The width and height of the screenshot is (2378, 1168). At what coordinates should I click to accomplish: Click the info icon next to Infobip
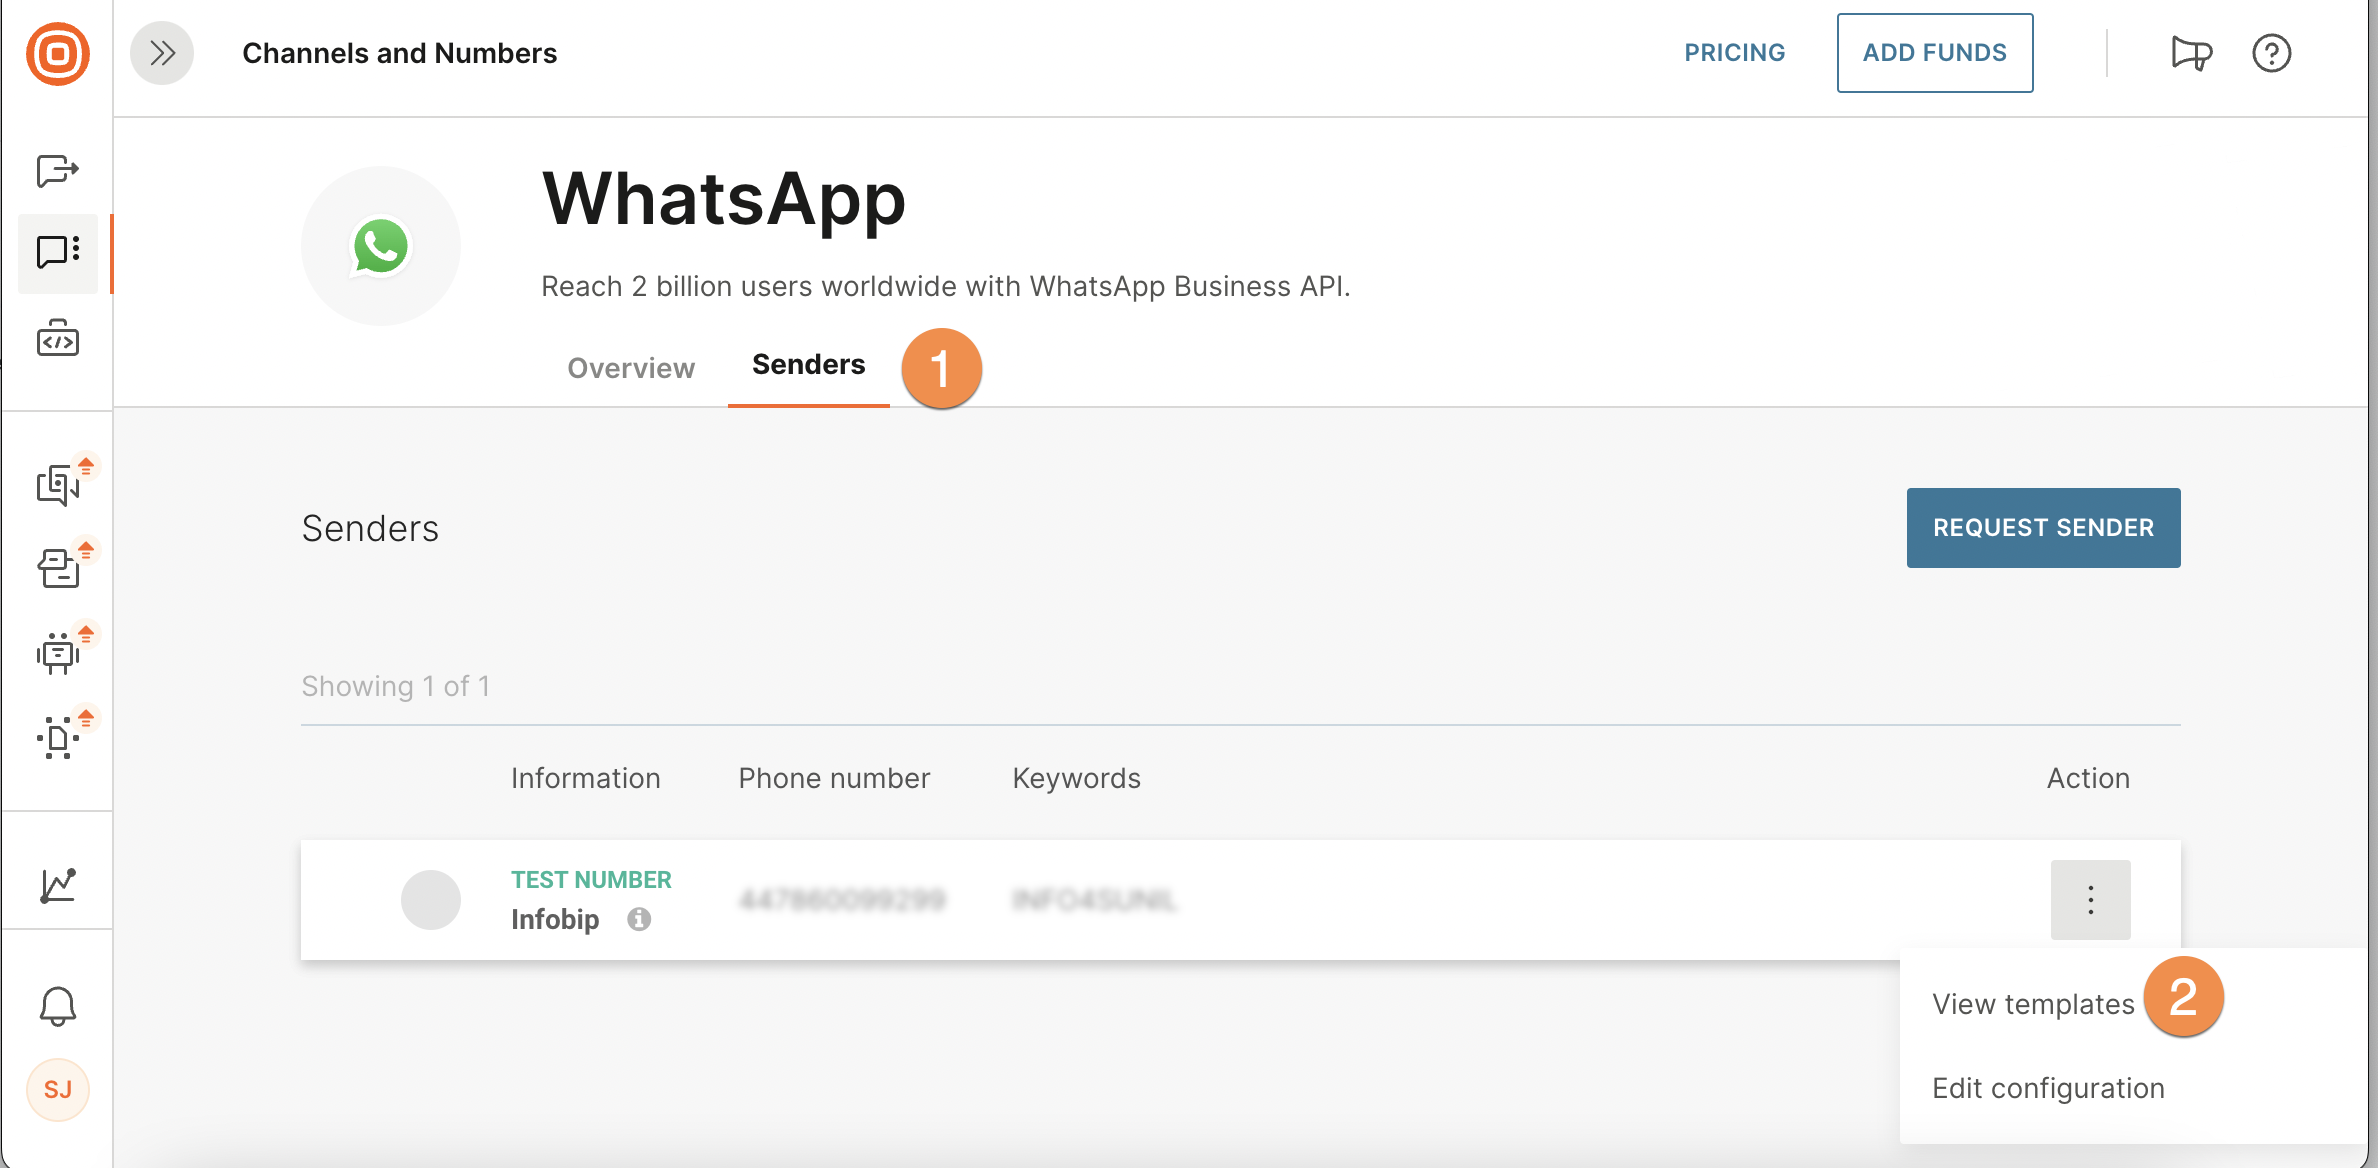pyautogui.click(x=639, y=919)
